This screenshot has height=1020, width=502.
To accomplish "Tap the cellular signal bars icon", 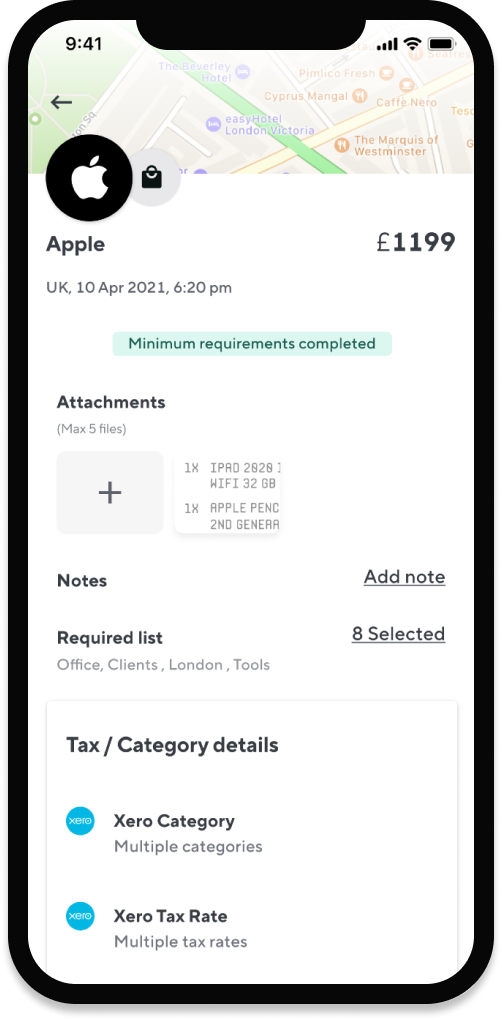I will (387, 44).
